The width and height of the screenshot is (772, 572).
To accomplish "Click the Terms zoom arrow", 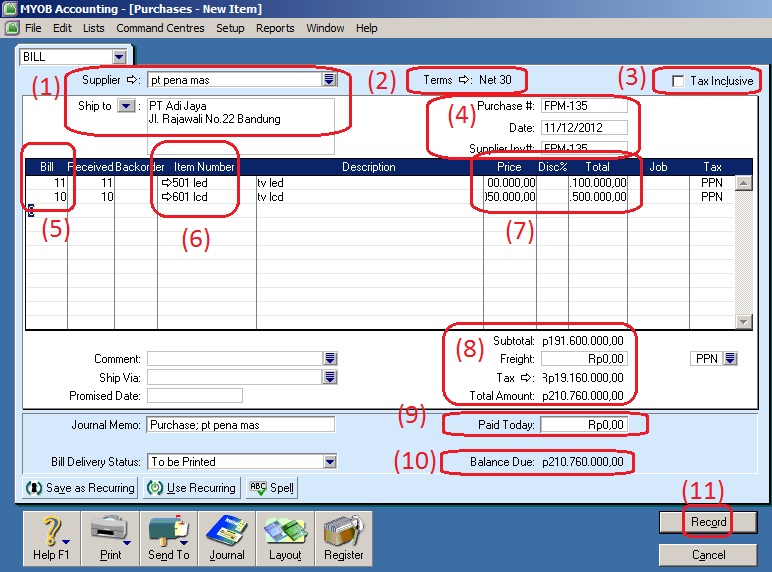I will click(464, 80).
